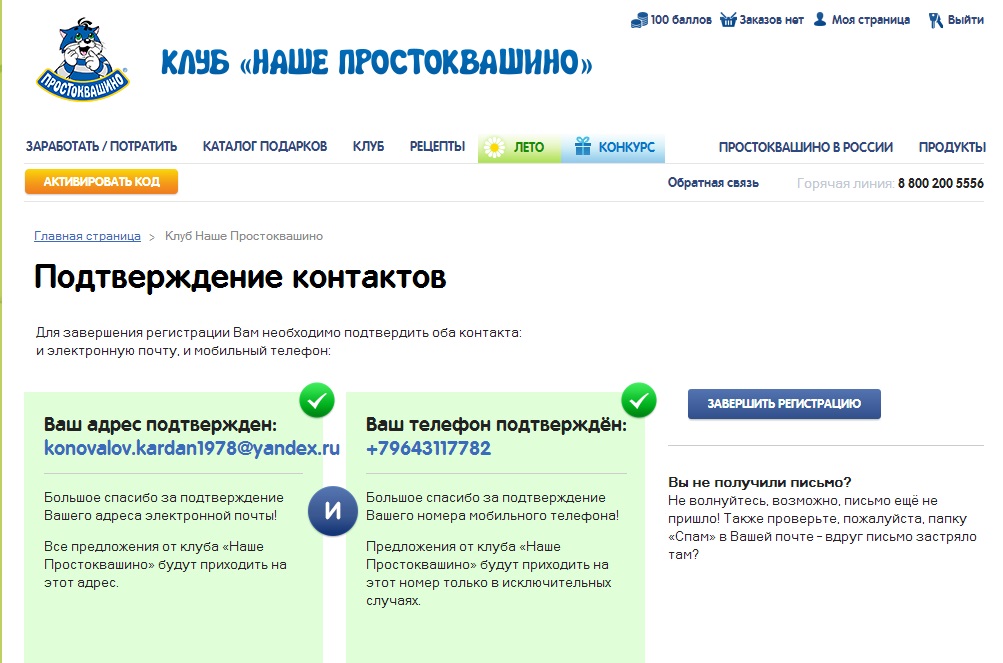This screenshot has height=663, width=1003.
Task: Click the gift box icon in КОНКУРС tab
Action: 583,147
